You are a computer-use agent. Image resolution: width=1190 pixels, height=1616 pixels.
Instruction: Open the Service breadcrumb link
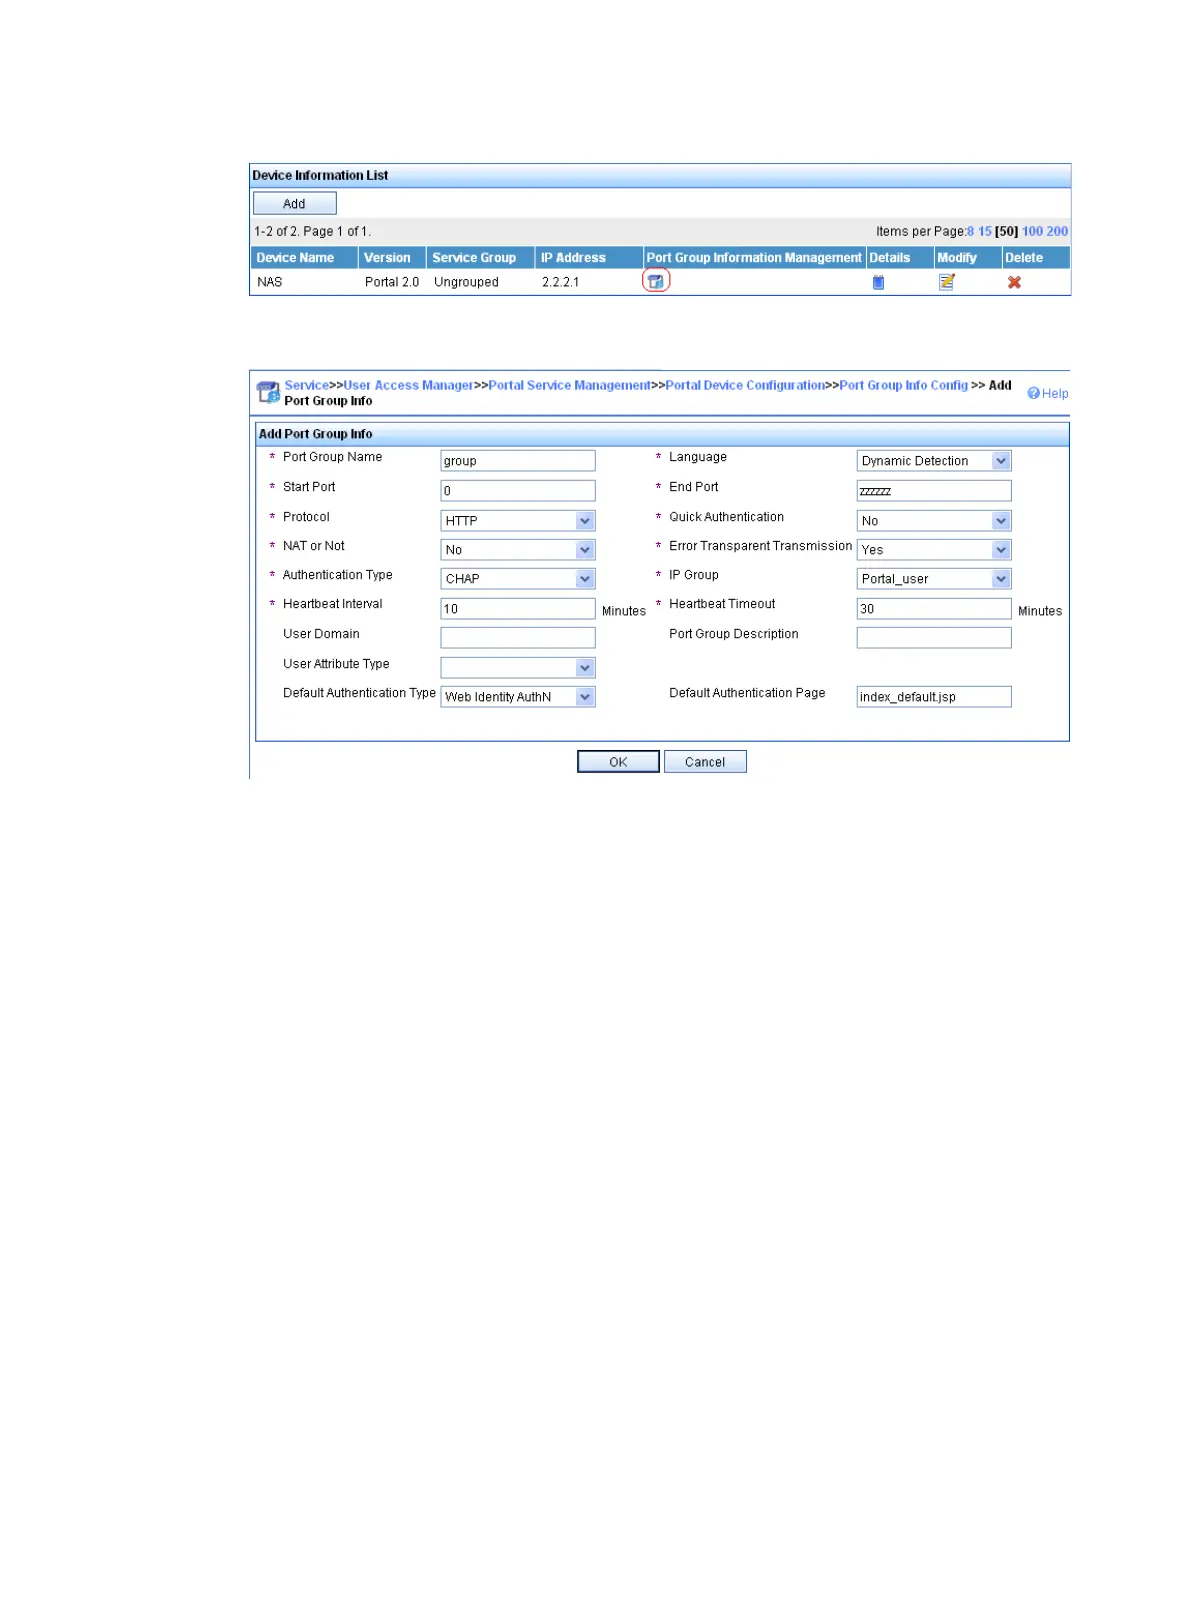306,385
